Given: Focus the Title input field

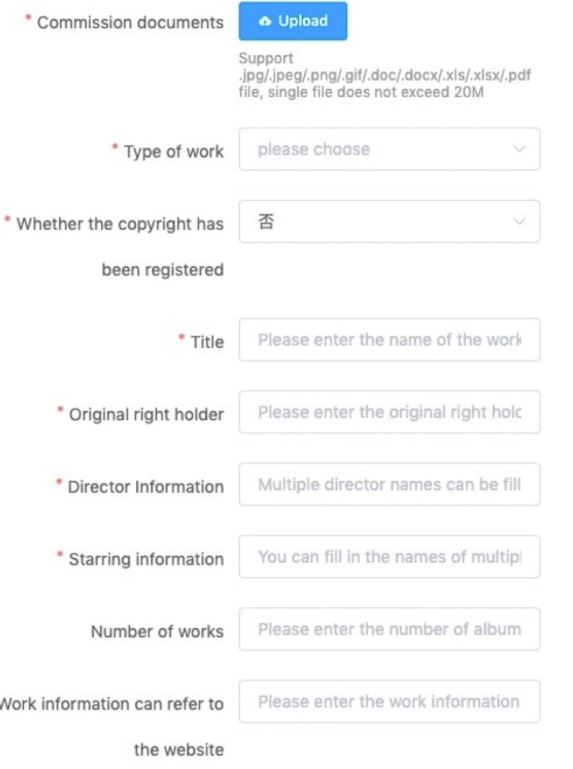Looking at the screenshot, I should pyautogui.click(x=390, y=340).
